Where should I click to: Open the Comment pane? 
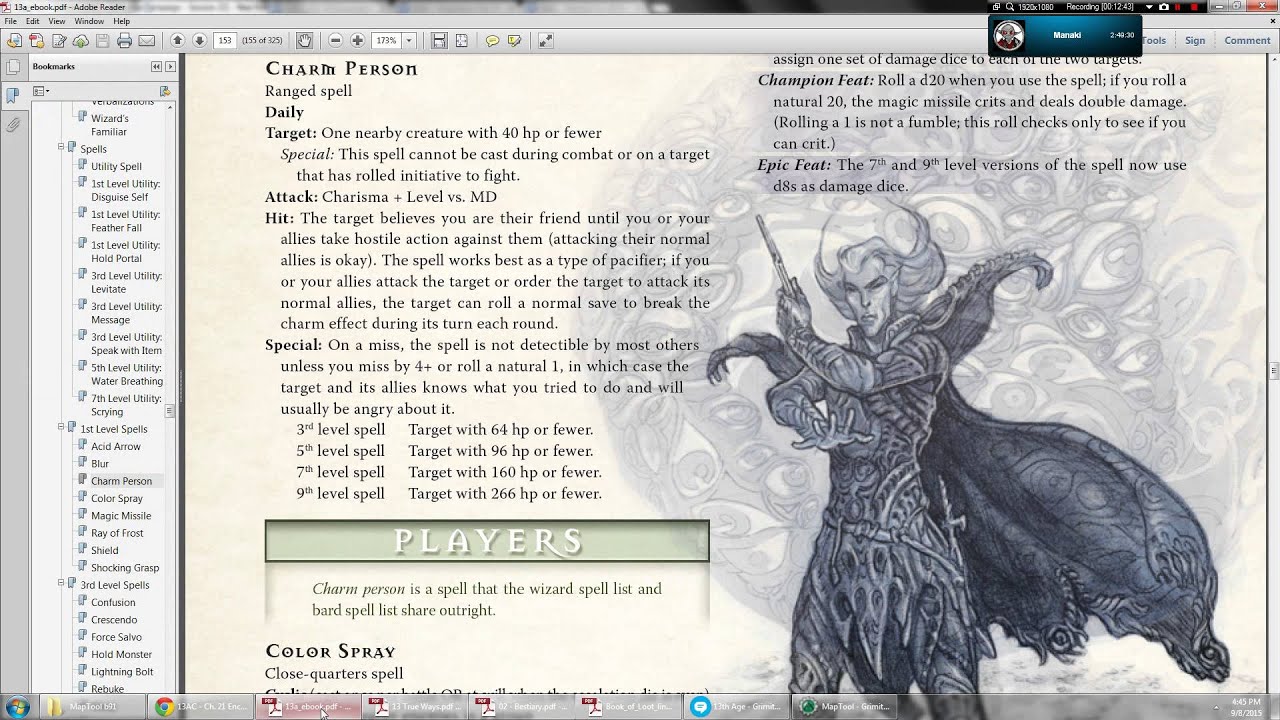(1247, 41)
